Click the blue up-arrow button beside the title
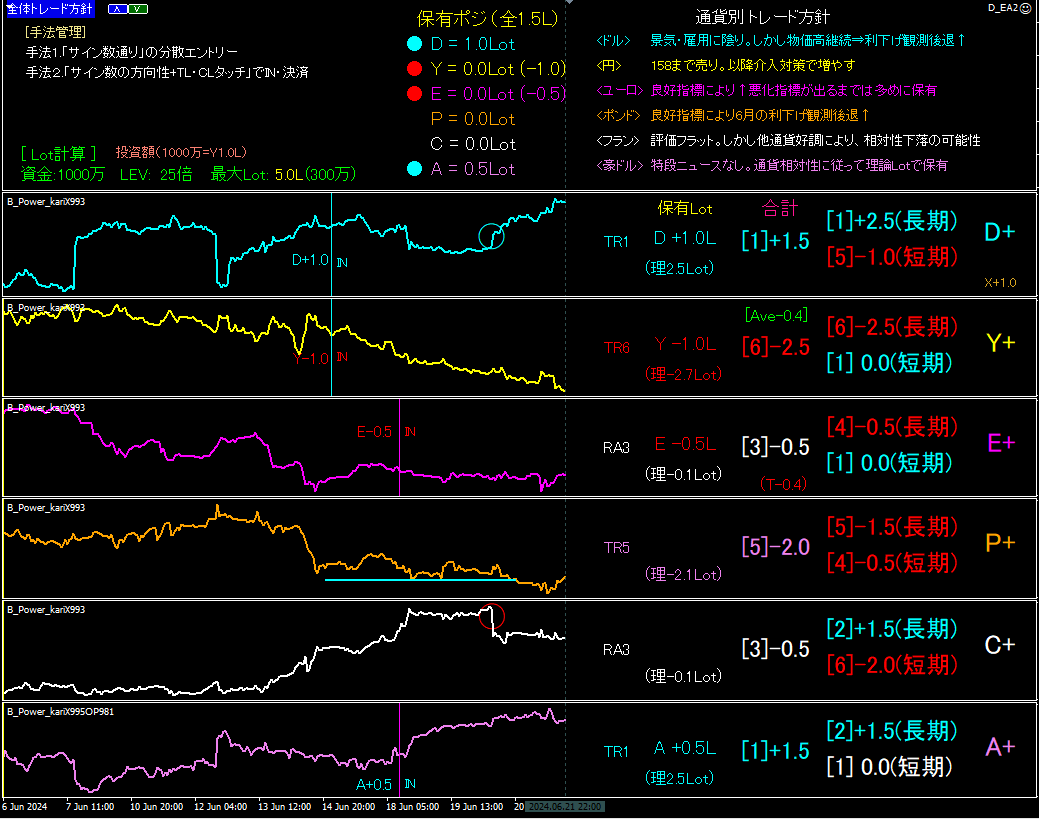Viewport: 1039px width, 819px height. pyautogui.click(x=117, y=9)
